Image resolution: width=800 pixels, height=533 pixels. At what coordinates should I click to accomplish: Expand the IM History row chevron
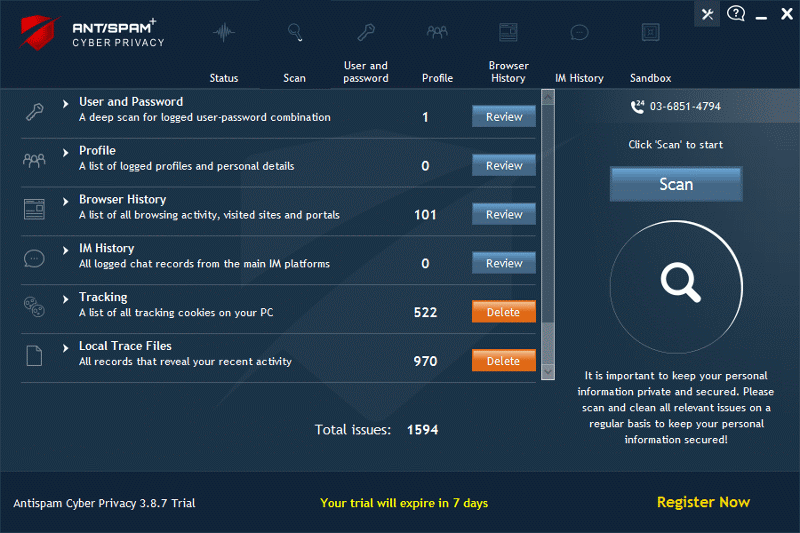pos(65,250)
